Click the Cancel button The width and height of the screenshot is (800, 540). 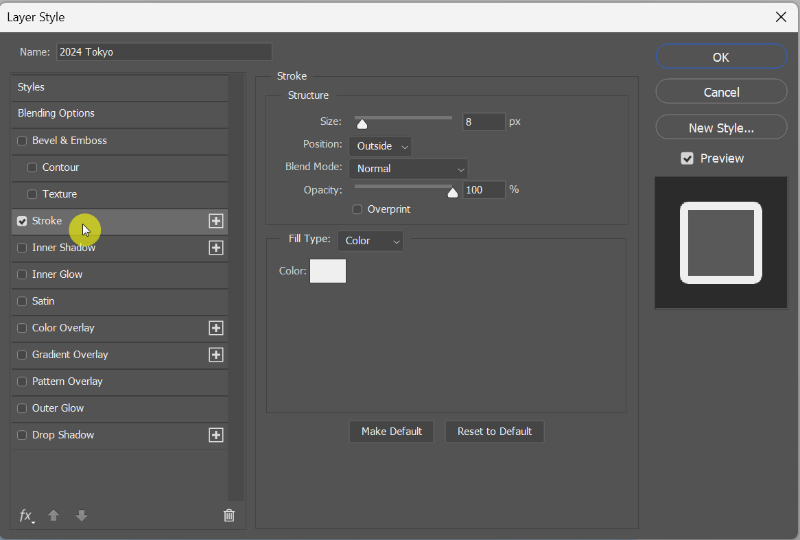point(721,92)
